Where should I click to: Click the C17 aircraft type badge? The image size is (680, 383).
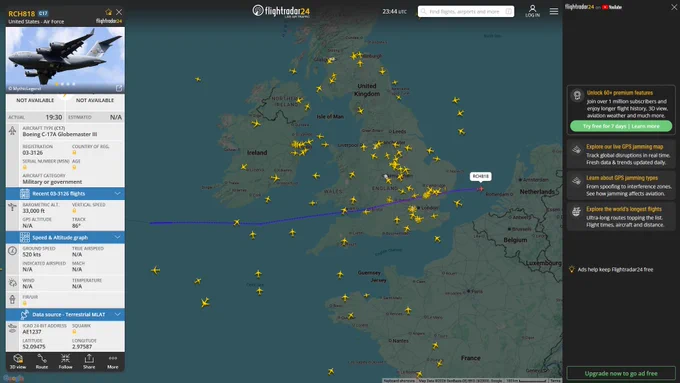point(43,13)
